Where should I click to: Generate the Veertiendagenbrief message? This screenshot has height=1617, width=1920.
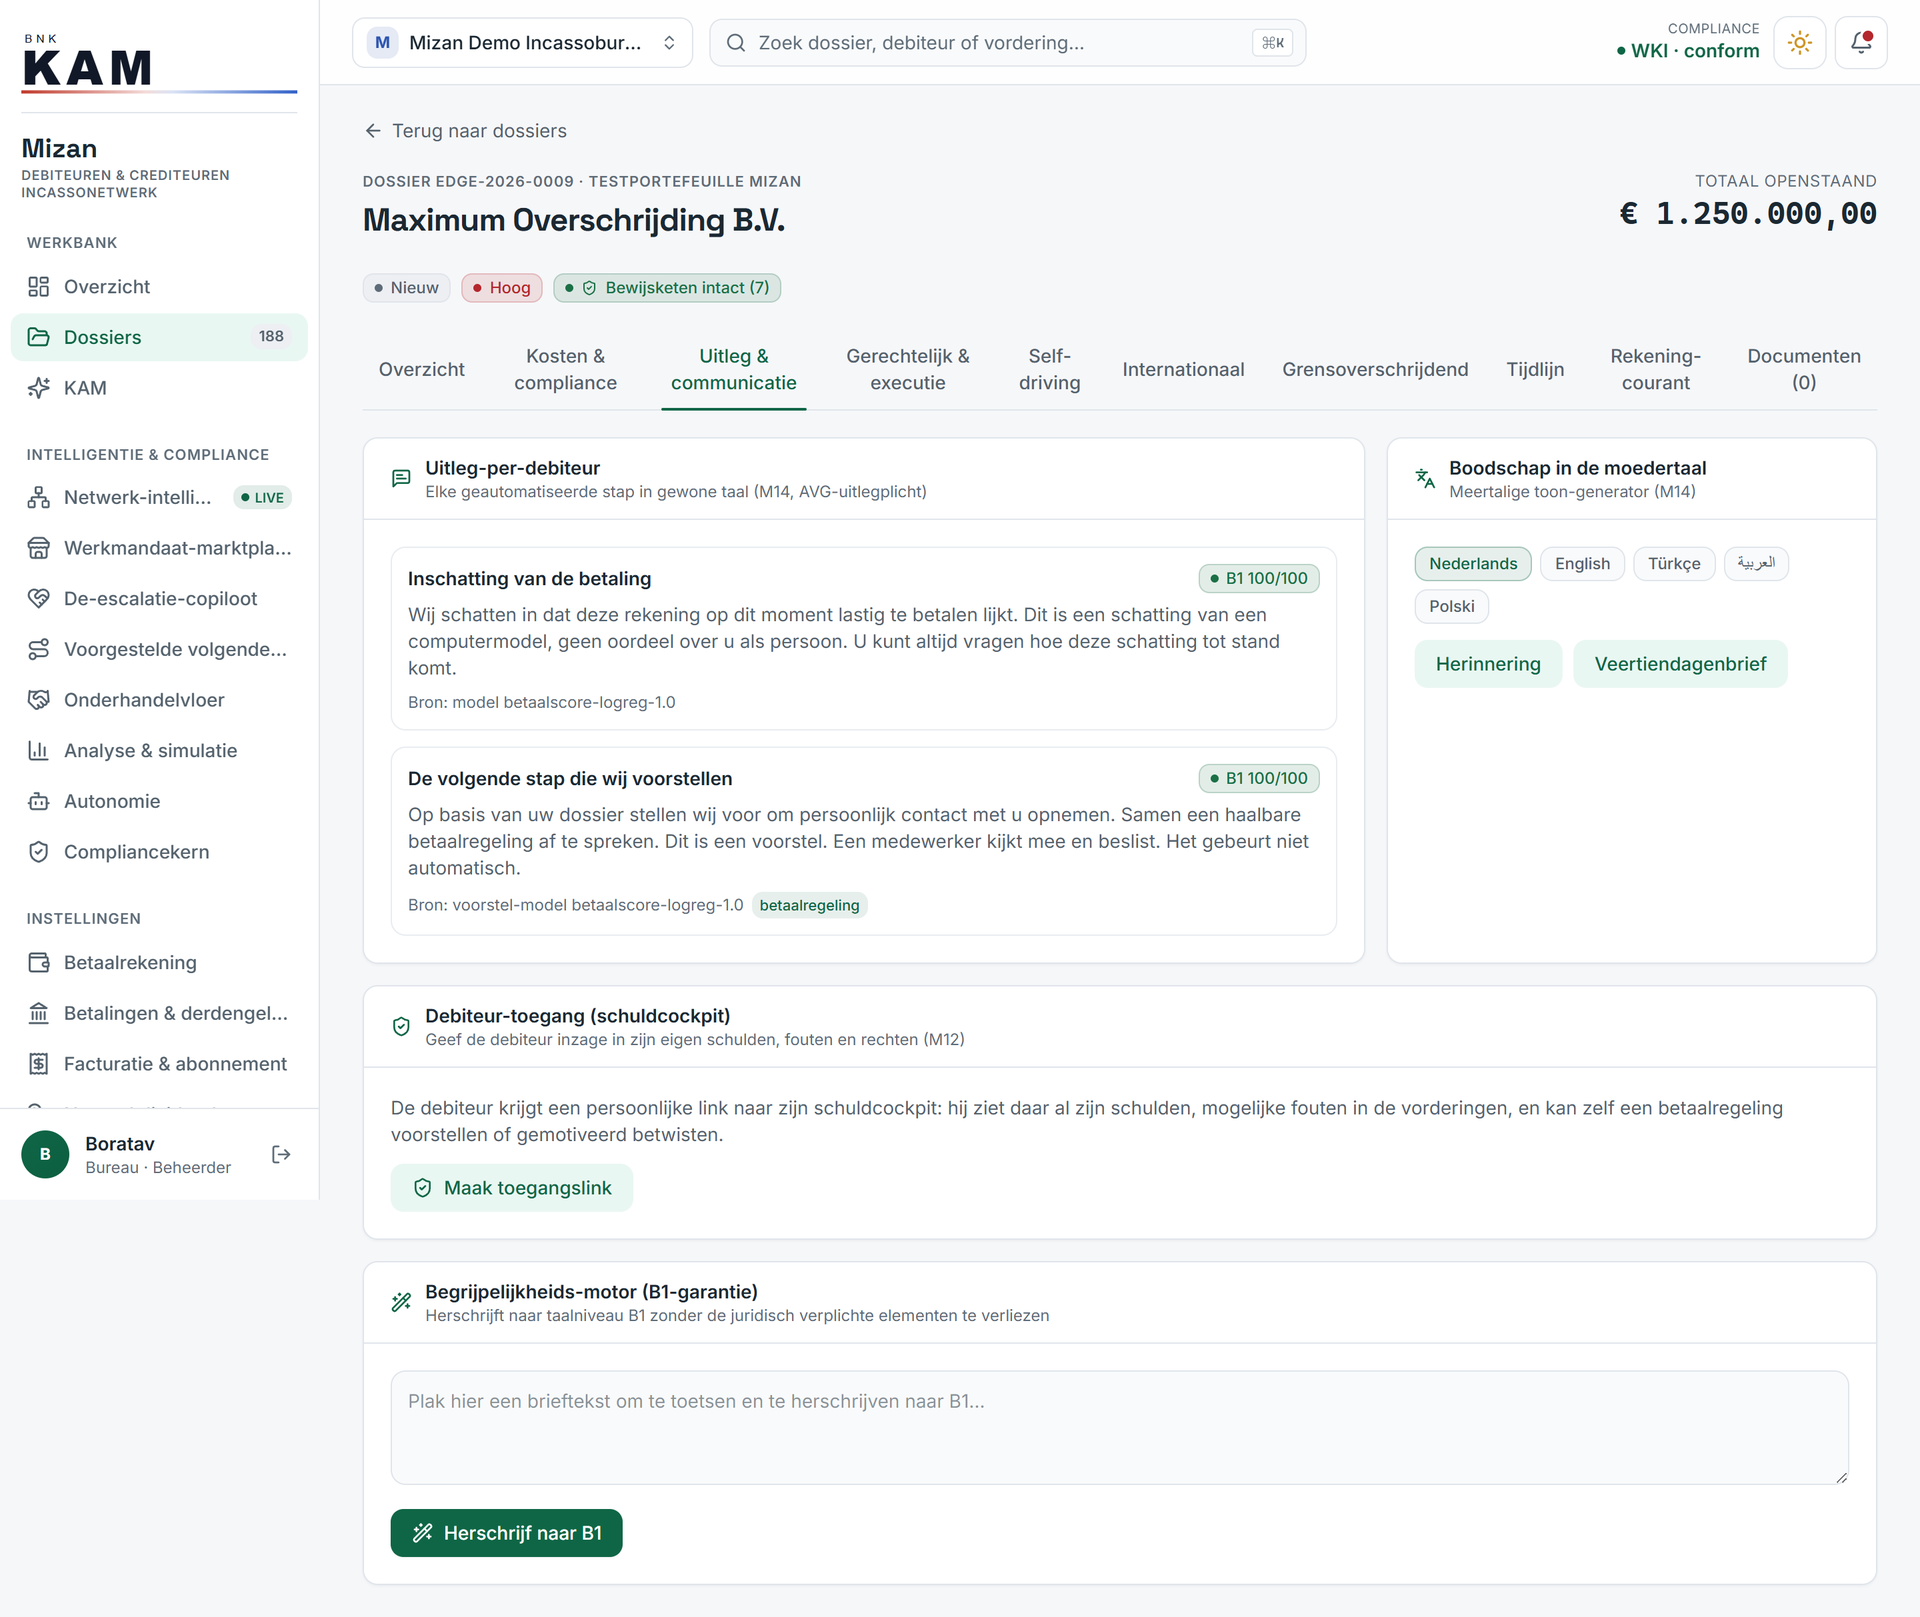point(1680,664)
